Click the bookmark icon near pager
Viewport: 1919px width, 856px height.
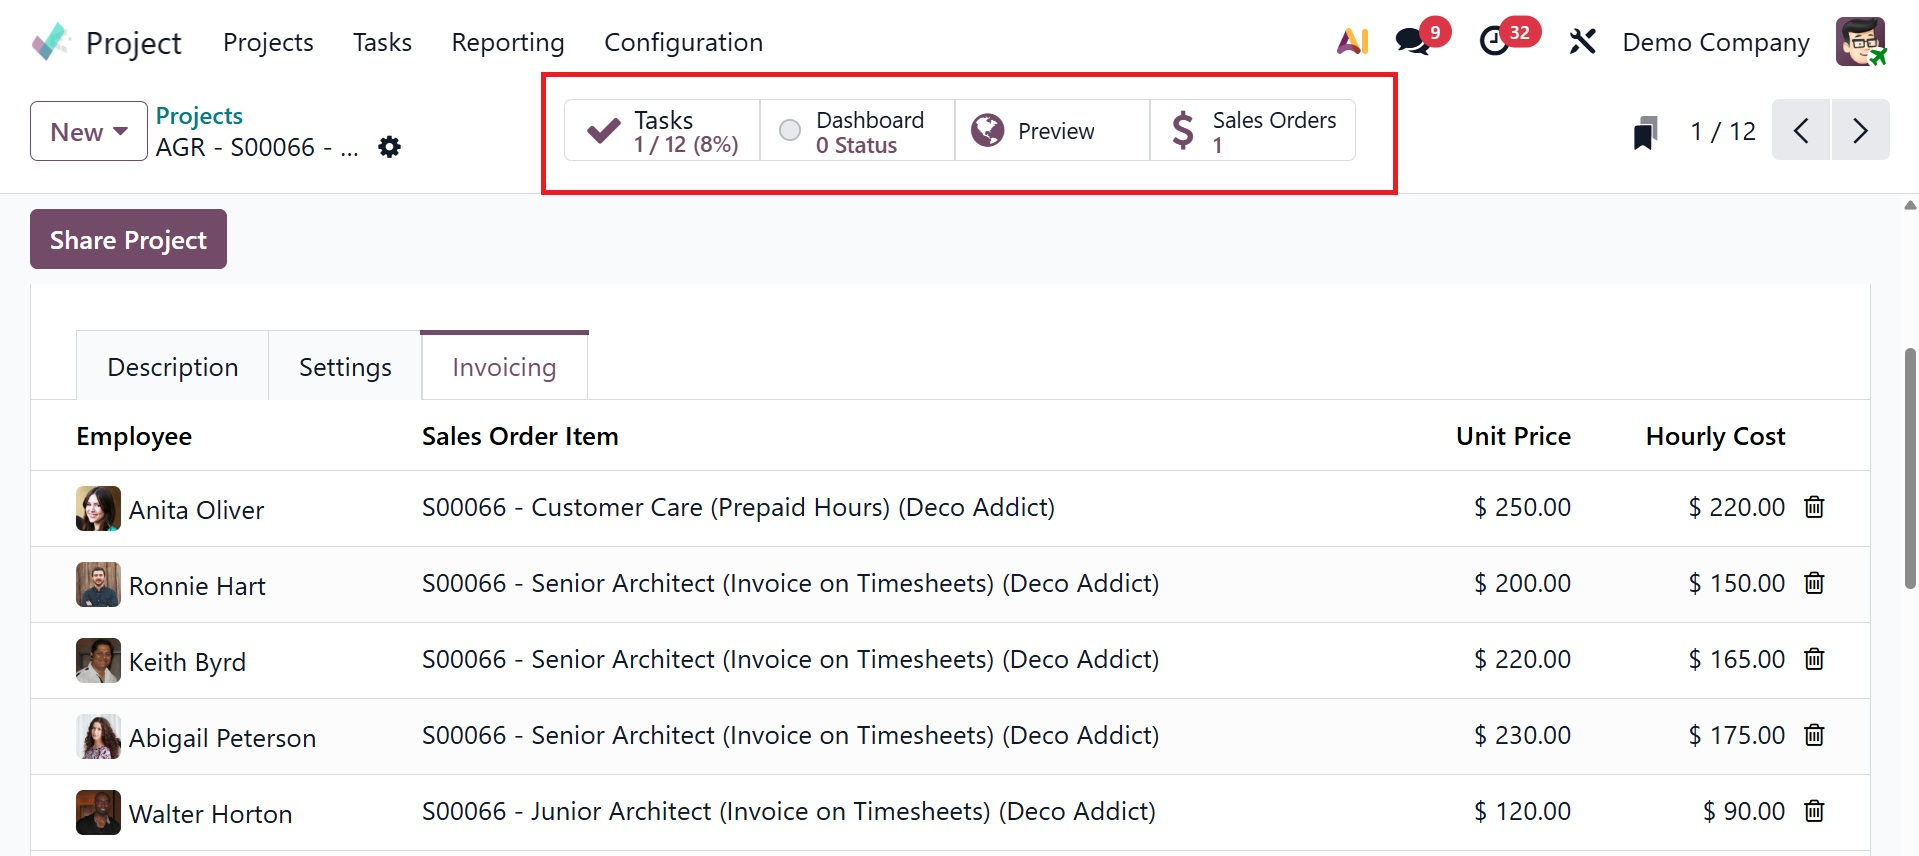(x=1645, y=132)
